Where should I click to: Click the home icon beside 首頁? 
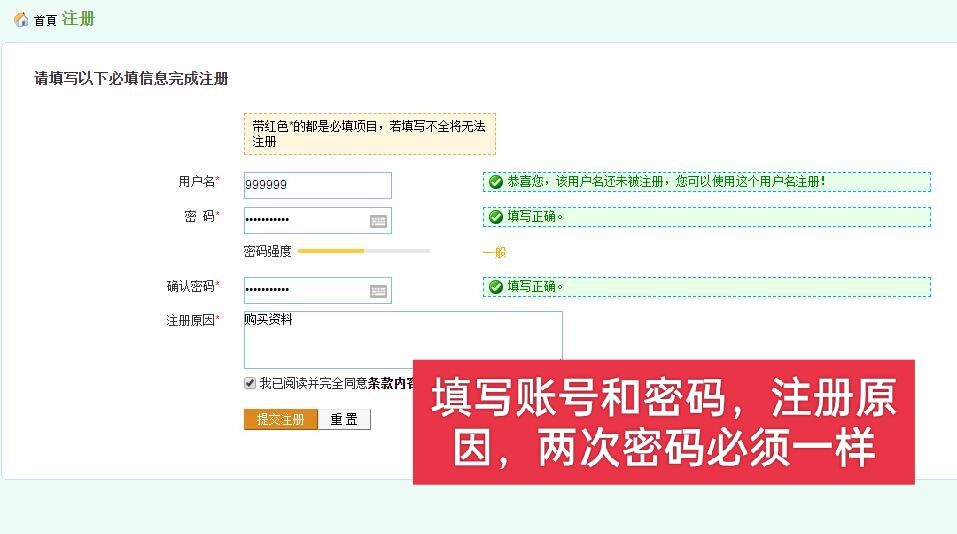[x=21, y=20]
